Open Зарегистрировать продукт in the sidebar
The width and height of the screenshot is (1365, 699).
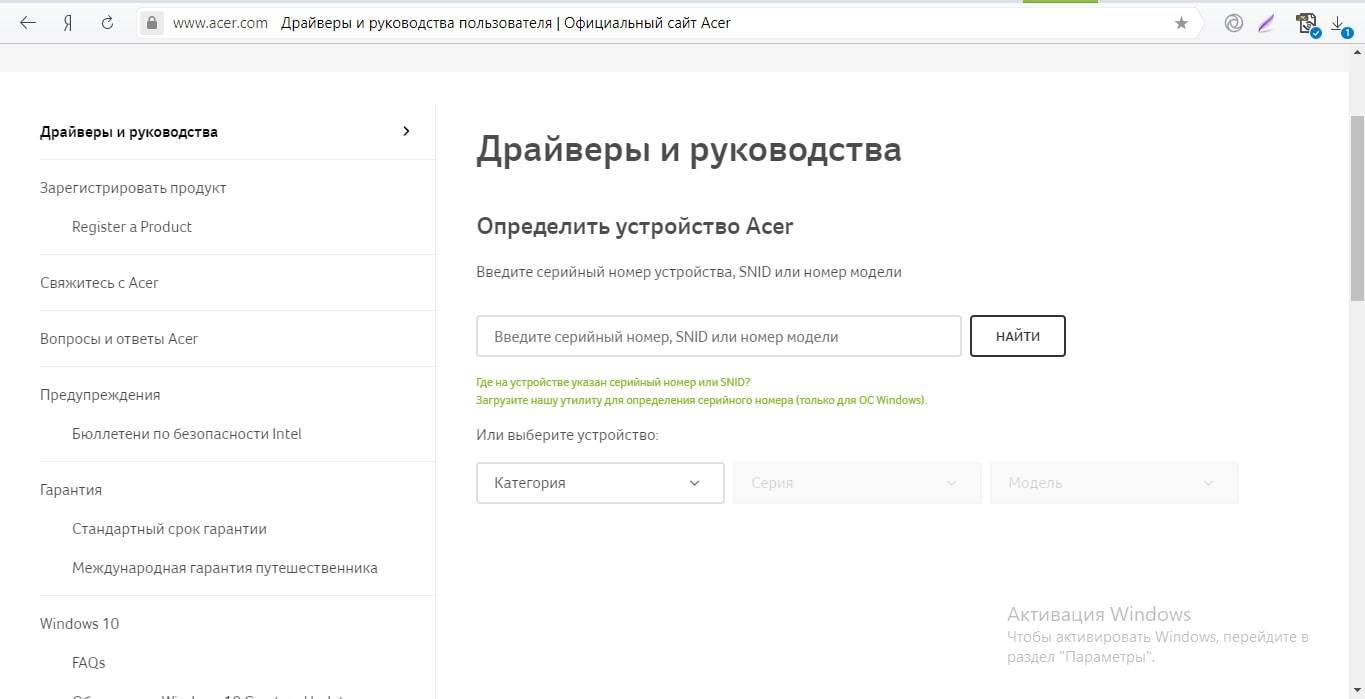pos(133,188)
